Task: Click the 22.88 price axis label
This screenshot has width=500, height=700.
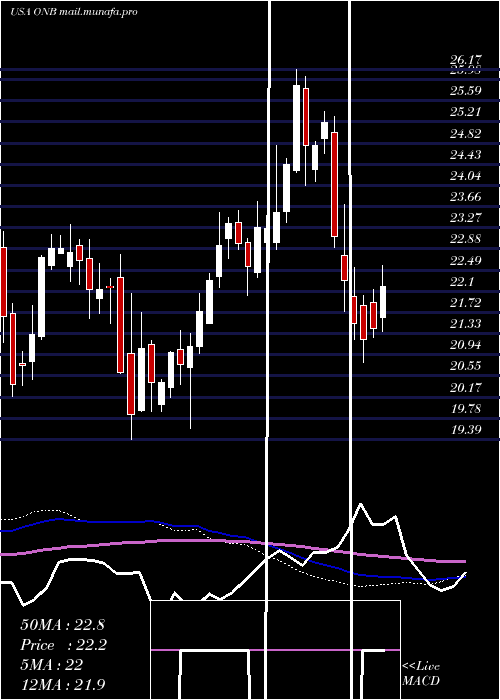Action: (466, 239)
